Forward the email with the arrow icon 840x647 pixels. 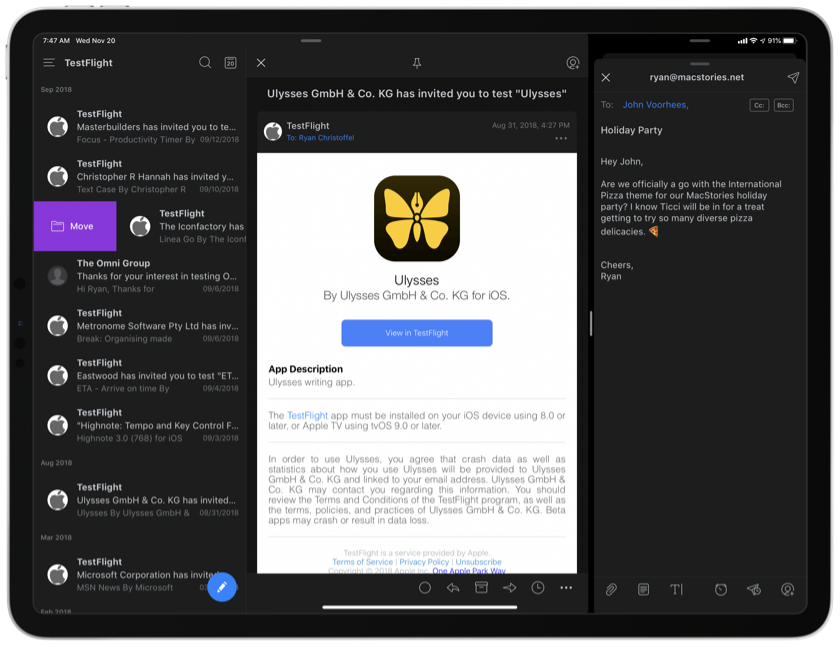coord(509,588)
